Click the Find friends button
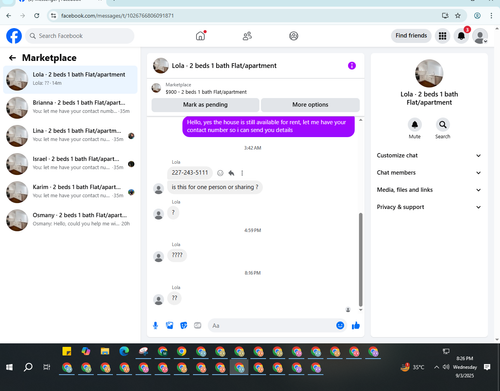The width and height of the screenshot is (500, 391). click(x=411, y=35)
